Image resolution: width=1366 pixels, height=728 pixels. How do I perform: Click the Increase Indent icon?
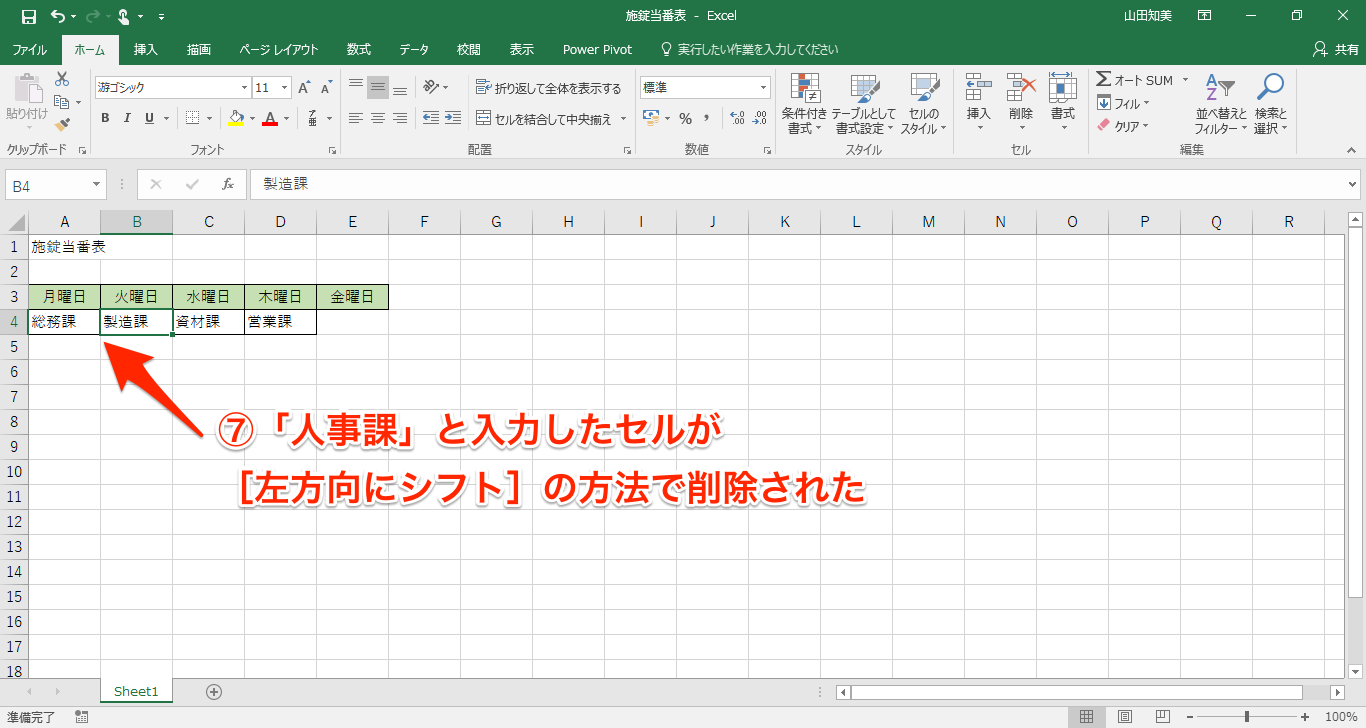(x=453, y=118)
